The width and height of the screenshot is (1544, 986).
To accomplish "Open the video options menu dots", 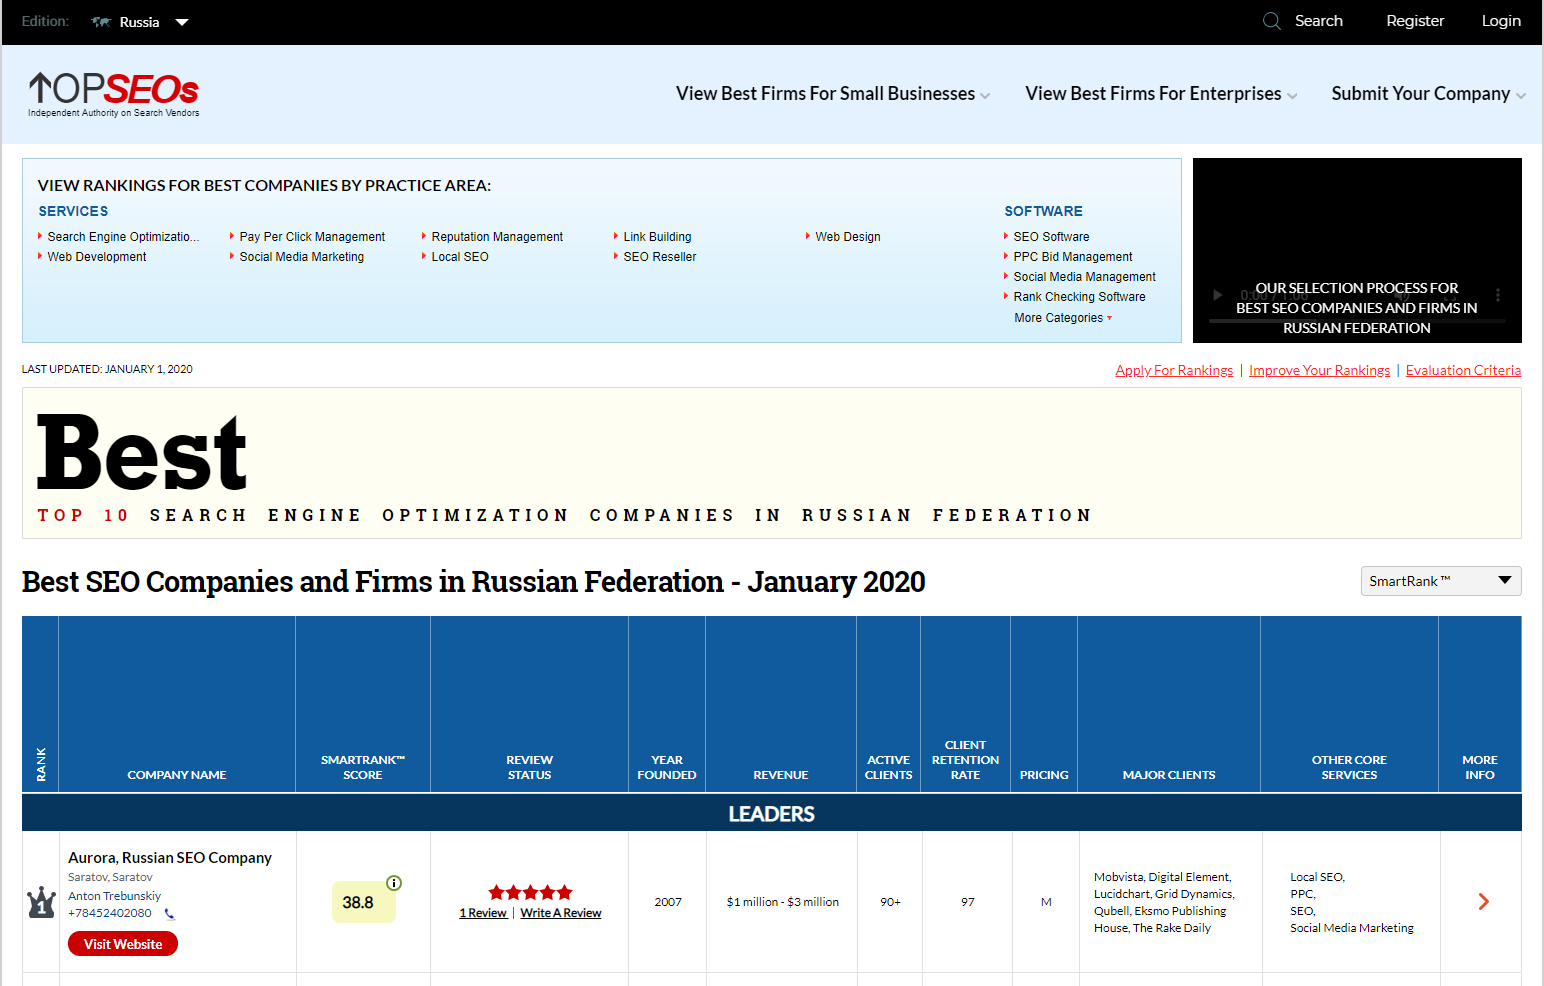I will (1497, 295).
